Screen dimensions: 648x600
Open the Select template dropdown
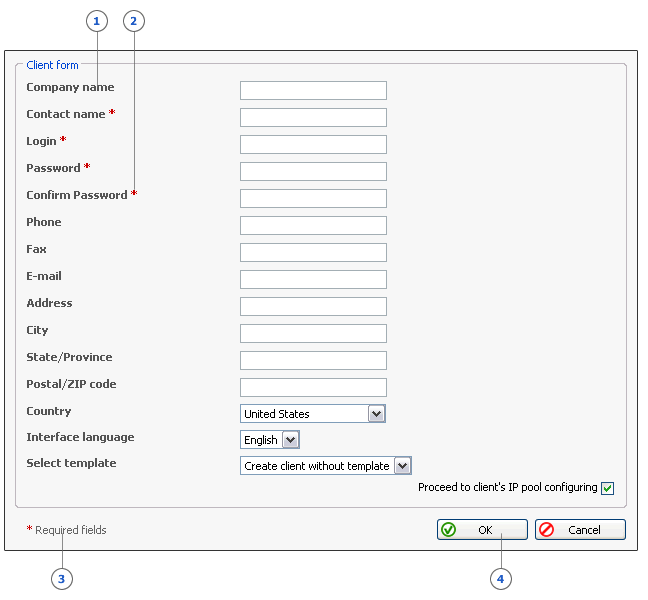pos(402,466)
